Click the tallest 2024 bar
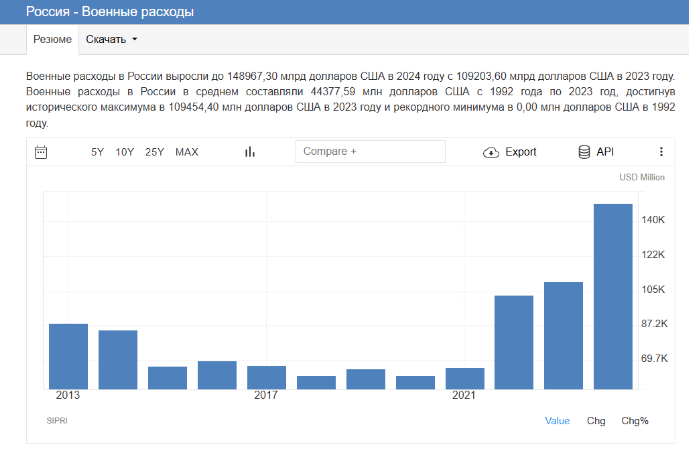 (613, 296)
